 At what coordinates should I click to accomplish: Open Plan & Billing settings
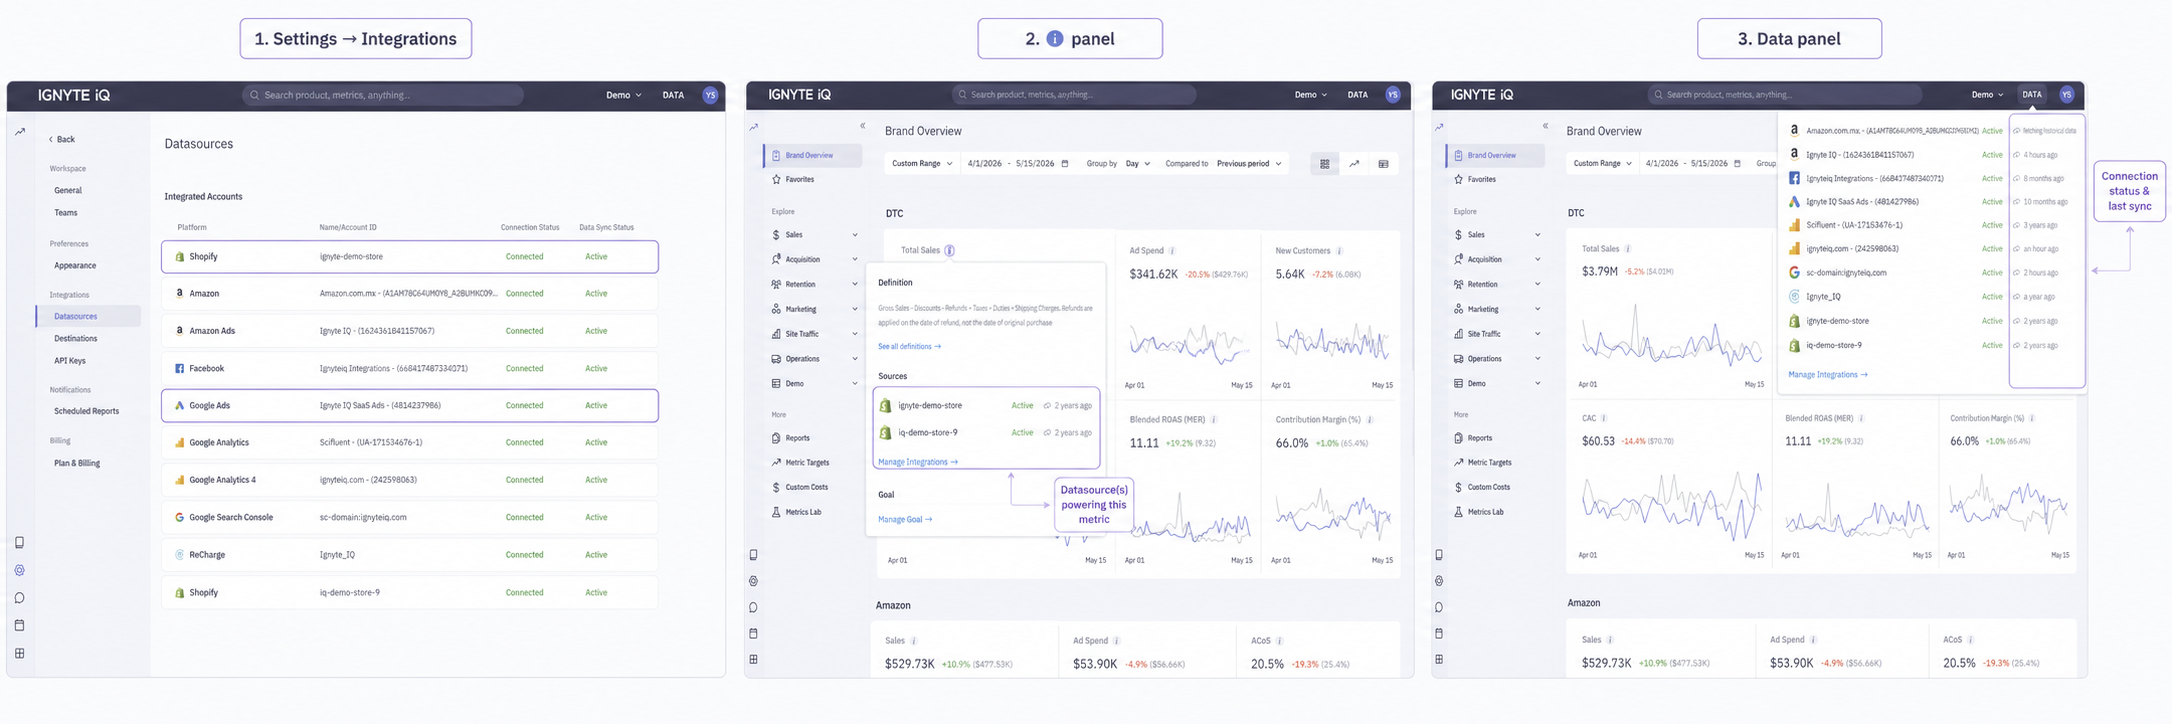(77, 464)
